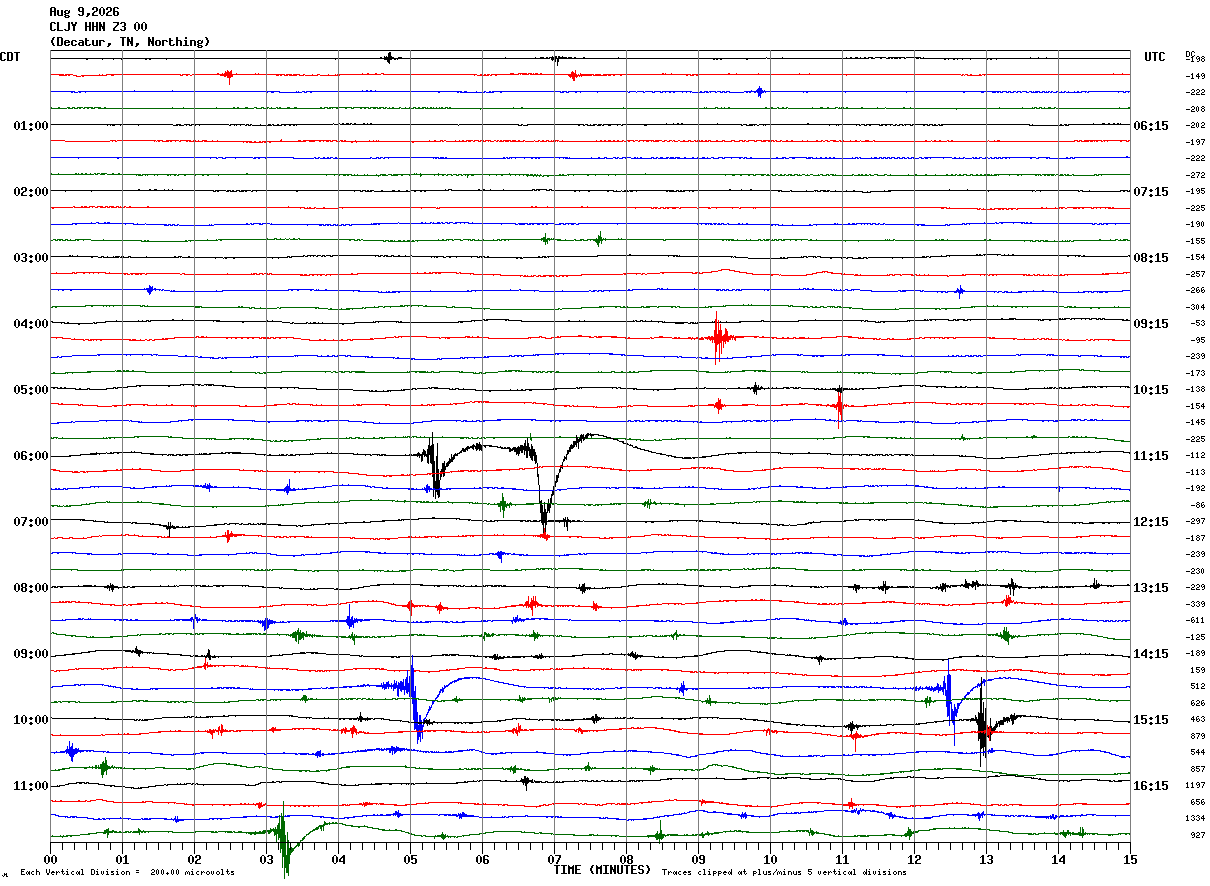Viewport: 1210px width, 886px height.
Task: Click the 09:15 UTC time label
Action: pos(1151,324)
